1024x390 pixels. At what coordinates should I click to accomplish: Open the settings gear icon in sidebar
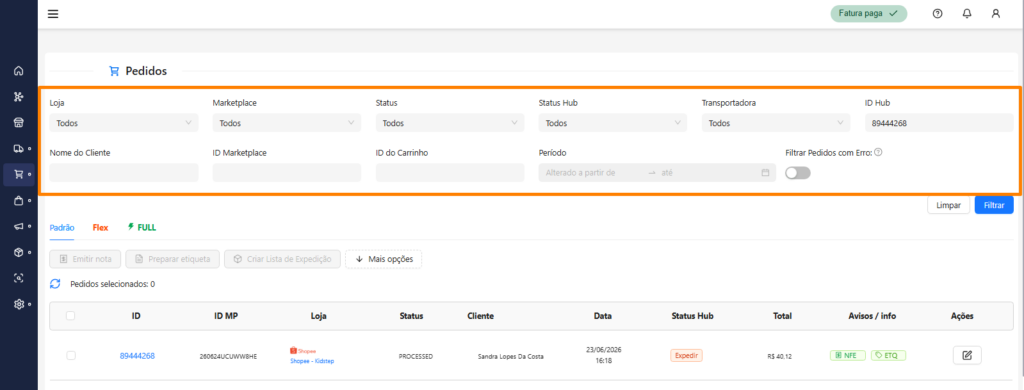point(18,304)
